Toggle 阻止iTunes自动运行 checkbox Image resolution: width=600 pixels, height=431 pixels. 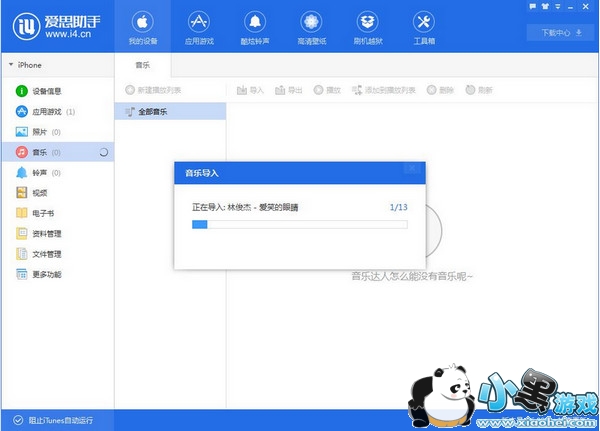pos(18,420)
